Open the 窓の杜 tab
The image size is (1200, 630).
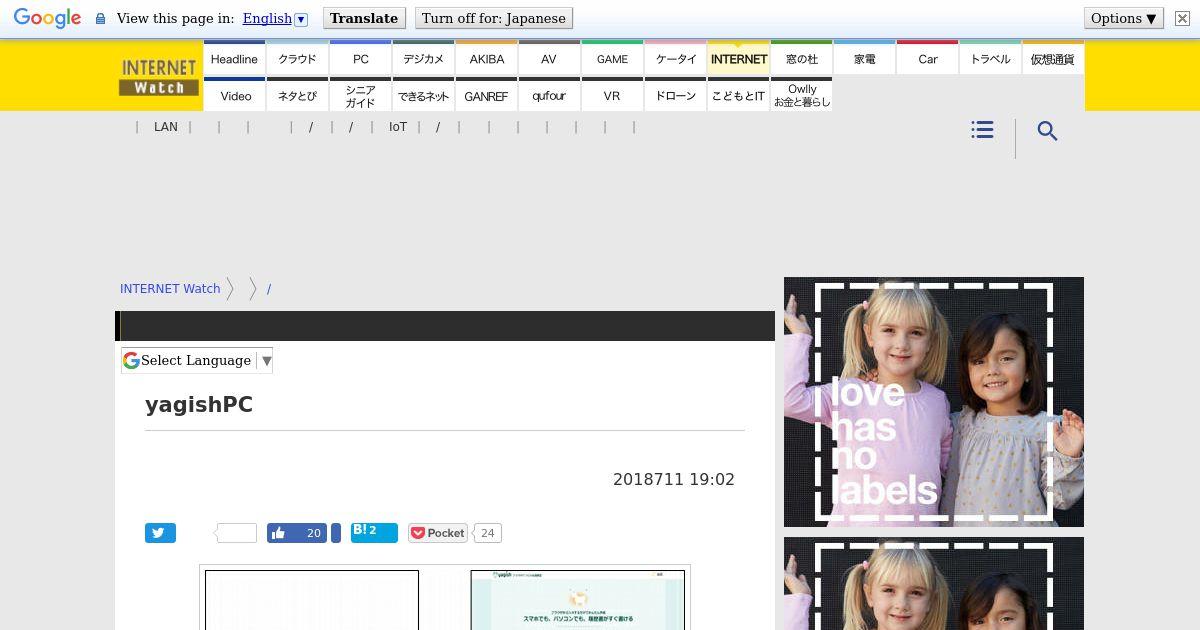tap(801, 58)
